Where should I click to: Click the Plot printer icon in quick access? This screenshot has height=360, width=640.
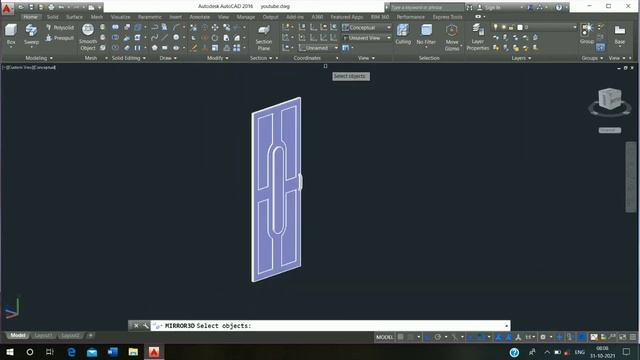[x=51, y=7]
